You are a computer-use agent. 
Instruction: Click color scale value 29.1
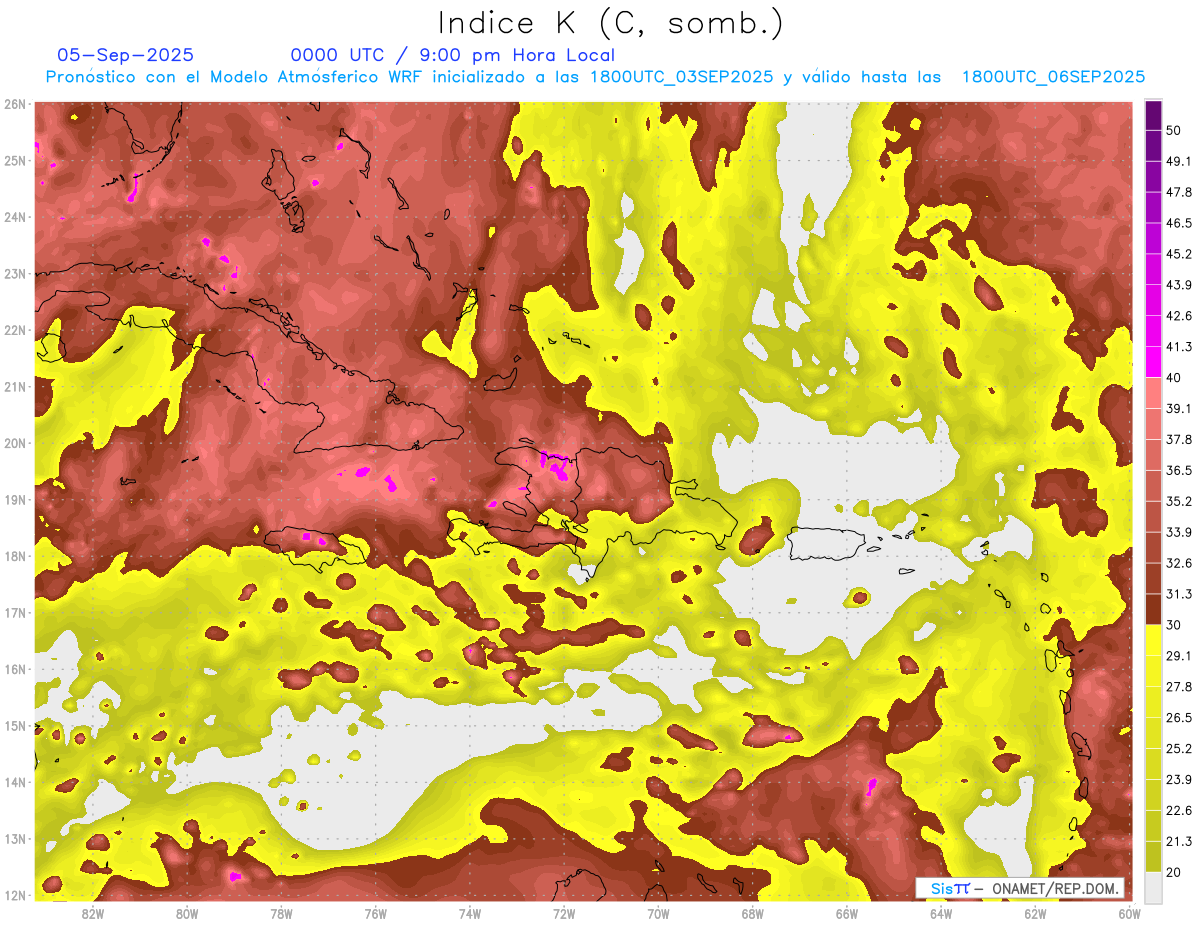tap(1178, 656)
